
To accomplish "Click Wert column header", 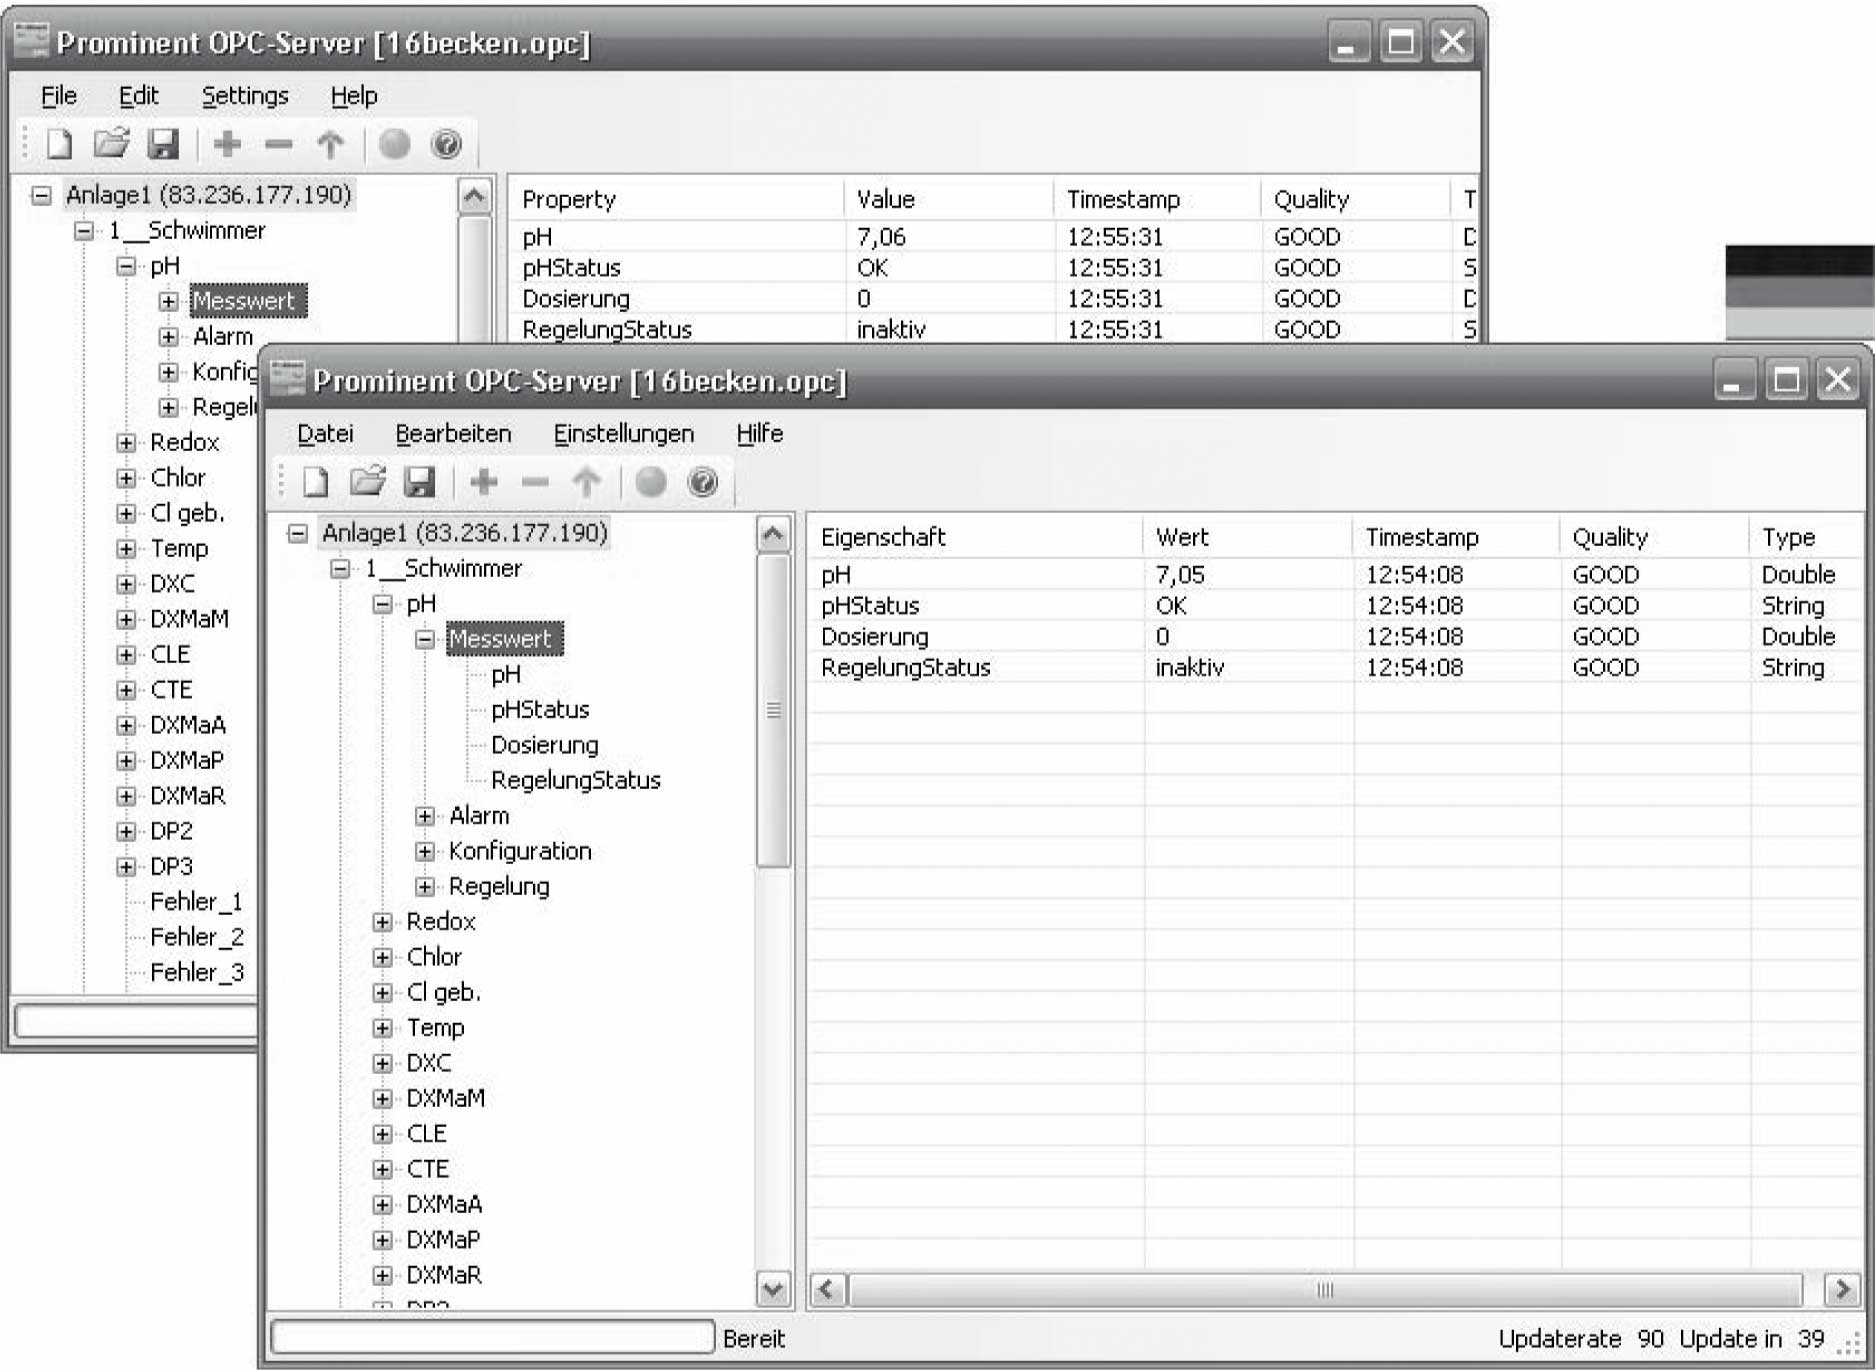I will click(x=1247, y=537).
